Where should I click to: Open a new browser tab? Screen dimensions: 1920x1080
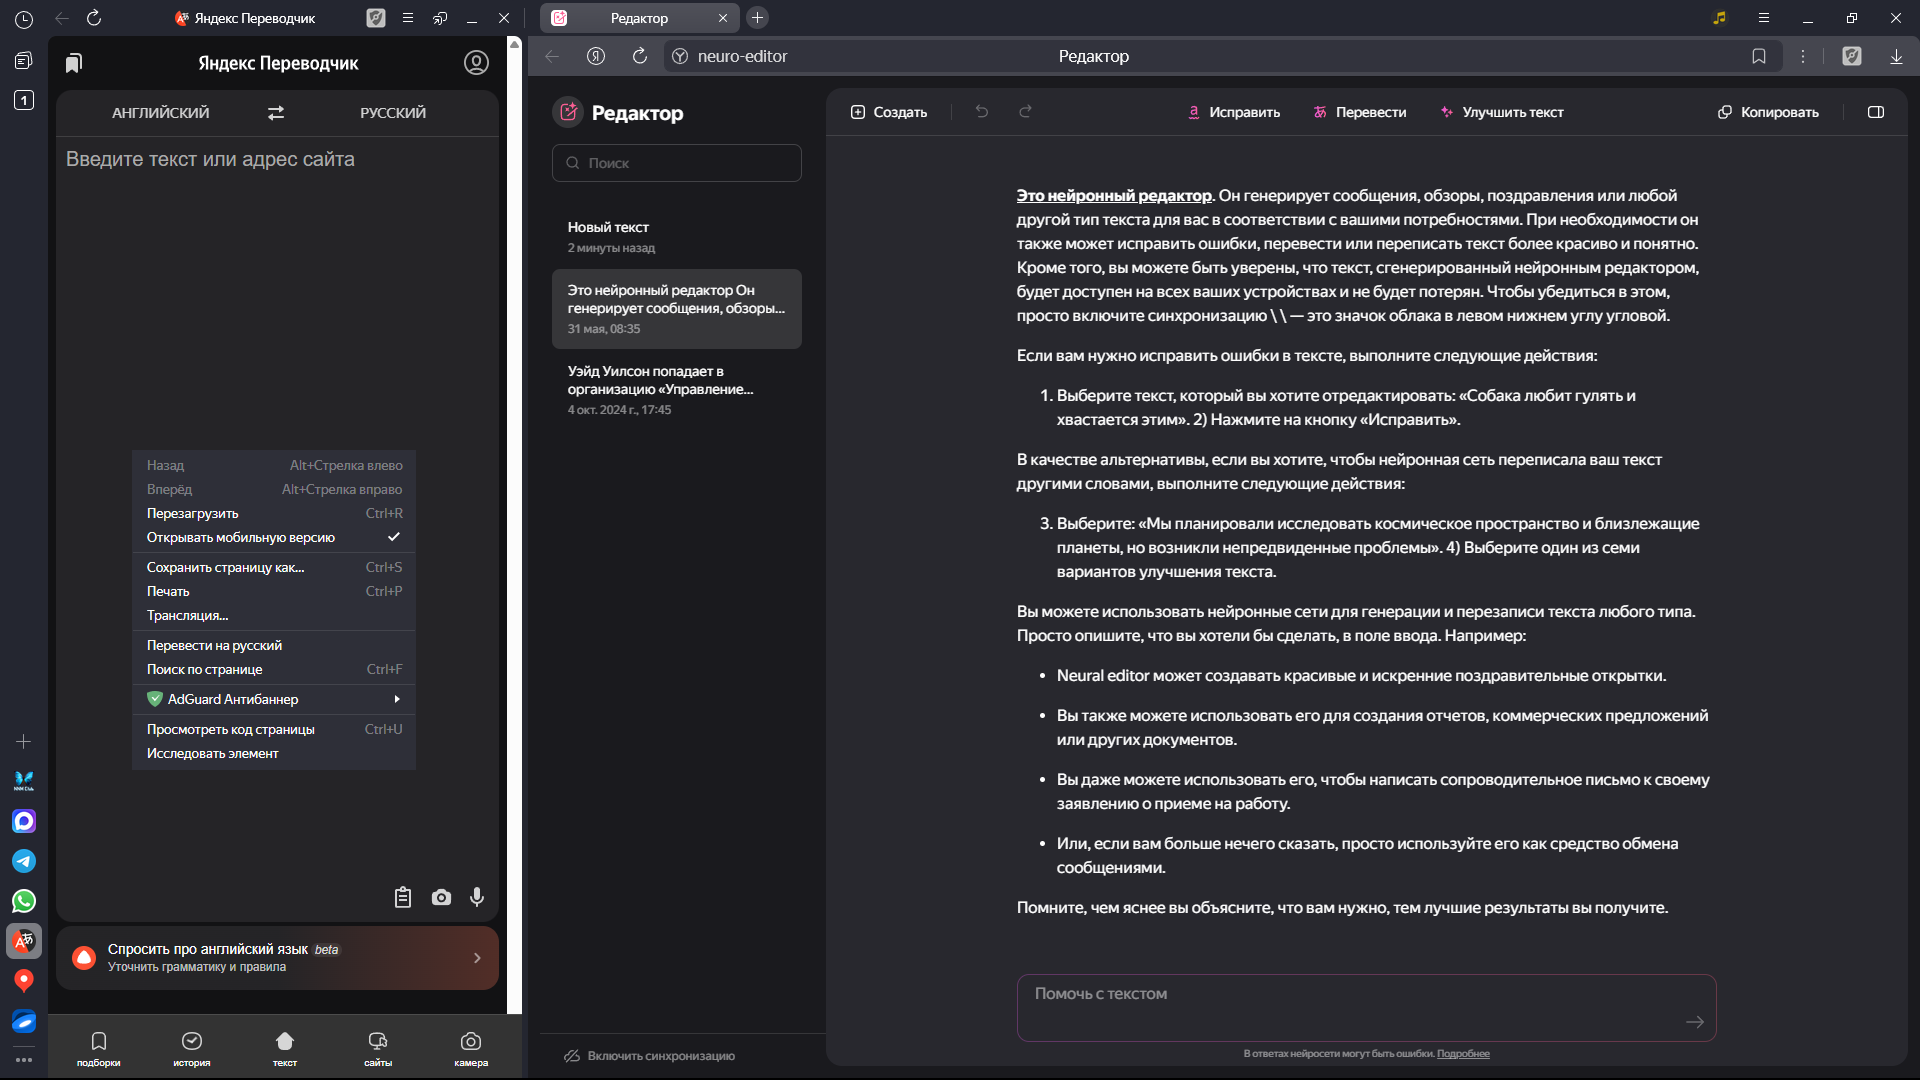pyautogui.click(x=757, y=18)
